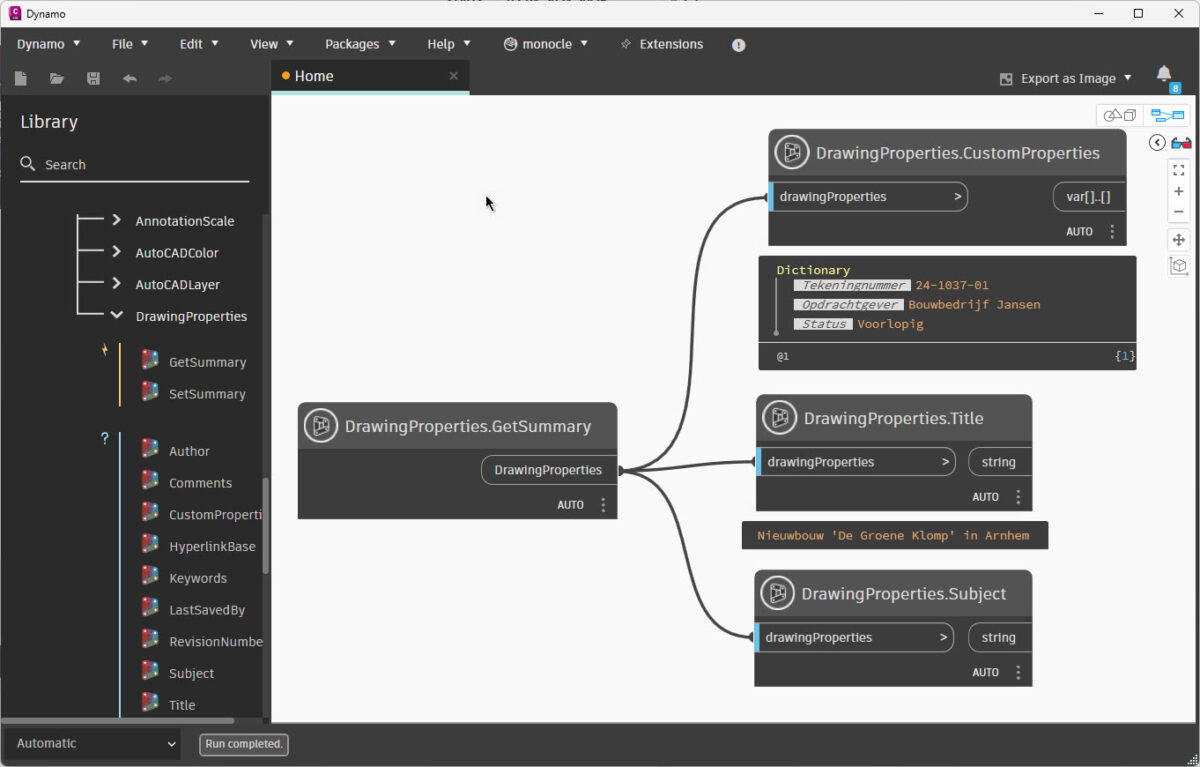The height and width of the screenshot is (767, 1200).
Task: Click the library horizontal scrollbar
Action: pos(117,720)
